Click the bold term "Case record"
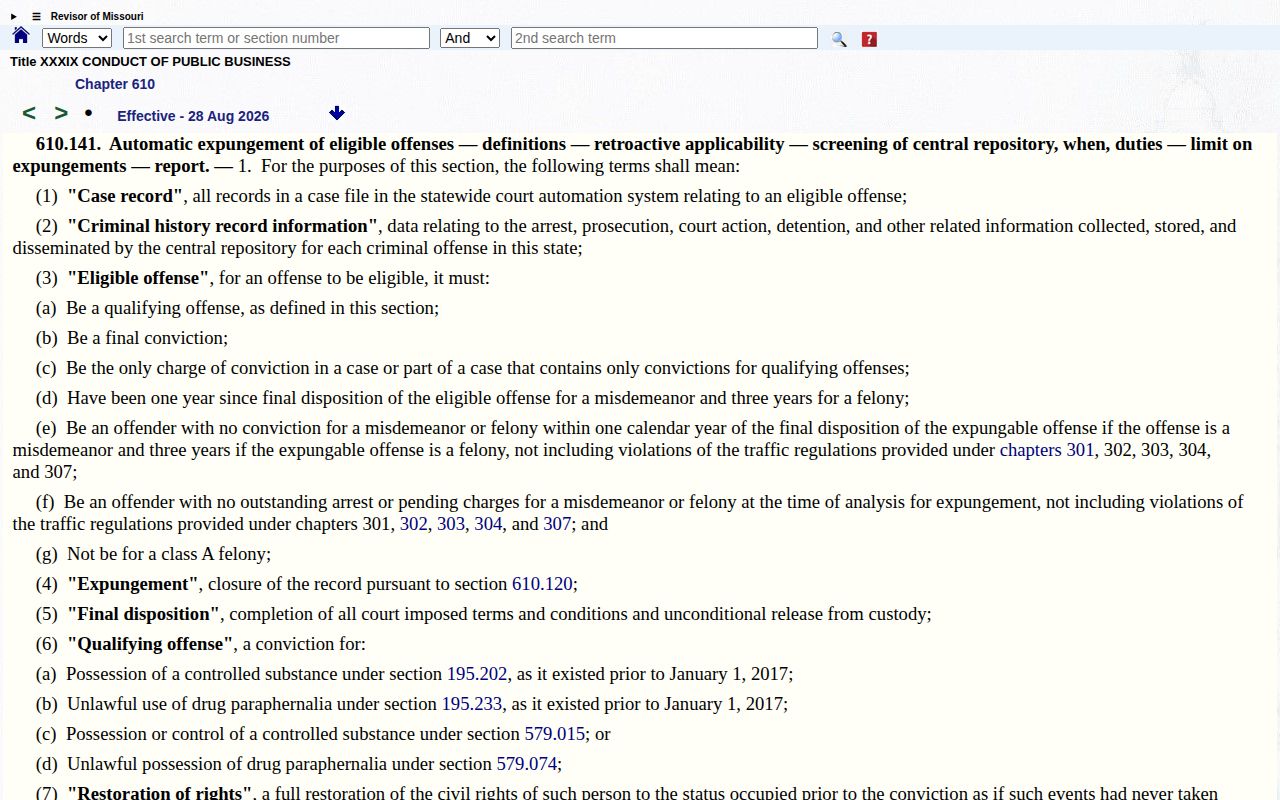 (125, 196)
